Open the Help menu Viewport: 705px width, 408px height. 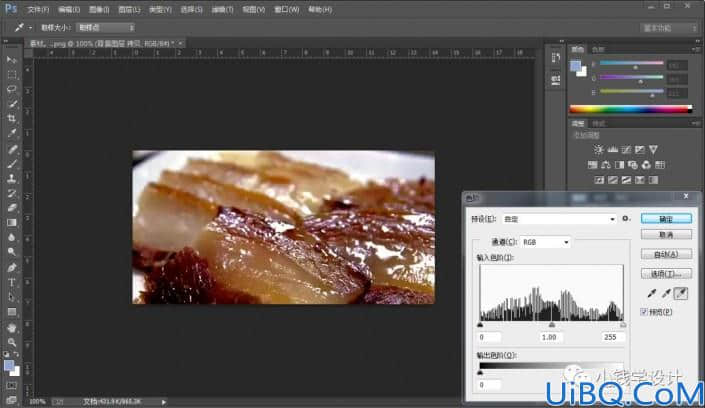[320, 9]
